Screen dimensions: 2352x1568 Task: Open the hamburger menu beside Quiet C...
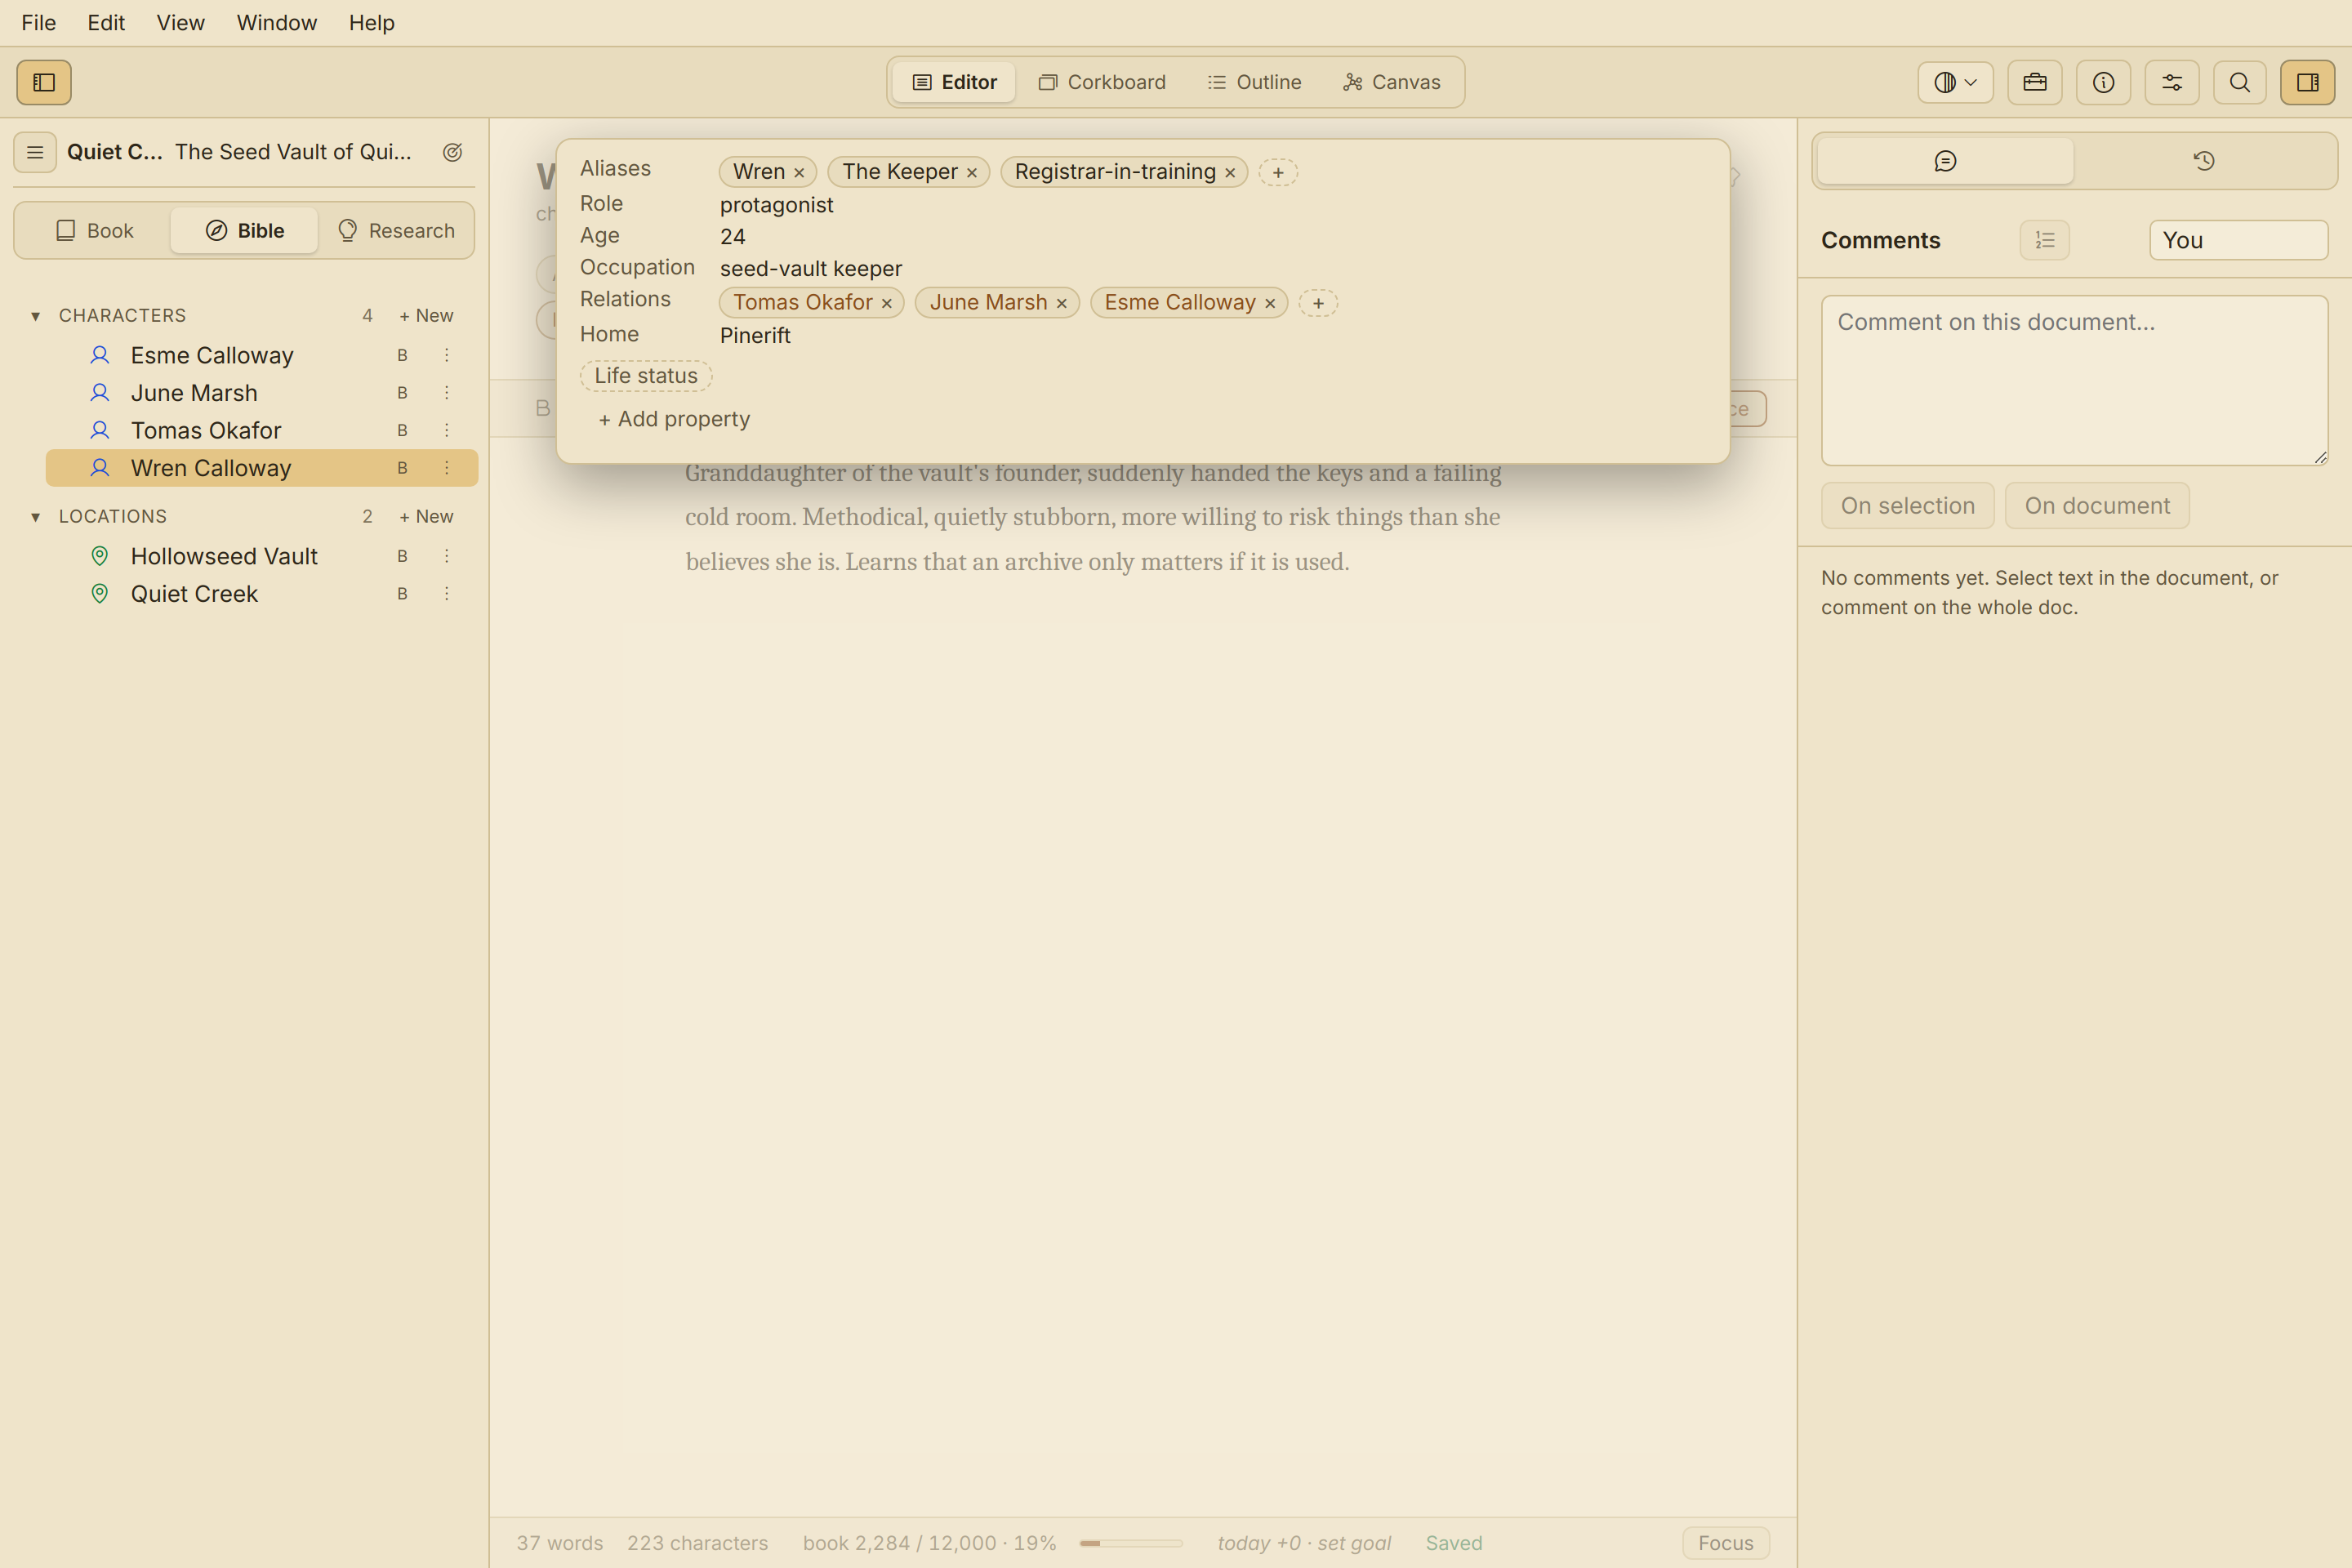click(x=35, y=152)
